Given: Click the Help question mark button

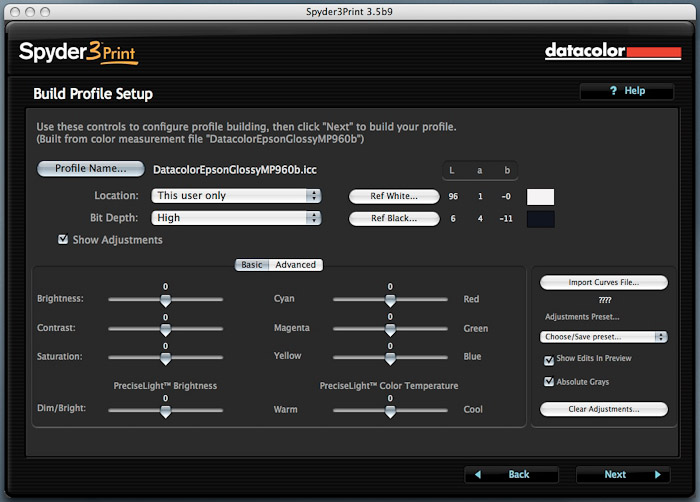Looking at the screenshot, I should (x=627, y=91).
